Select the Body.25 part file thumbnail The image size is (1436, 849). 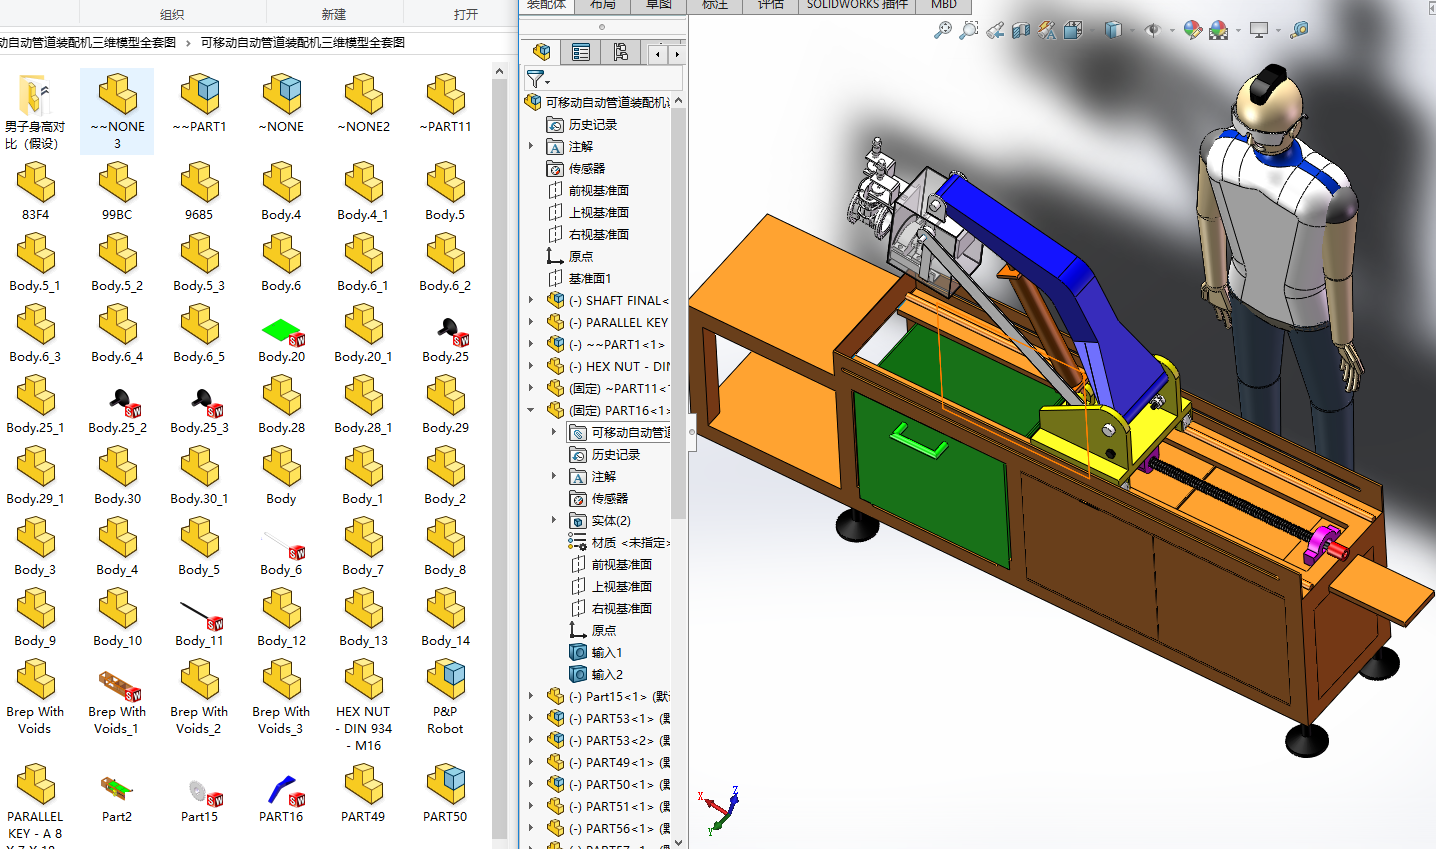(445, 340)
